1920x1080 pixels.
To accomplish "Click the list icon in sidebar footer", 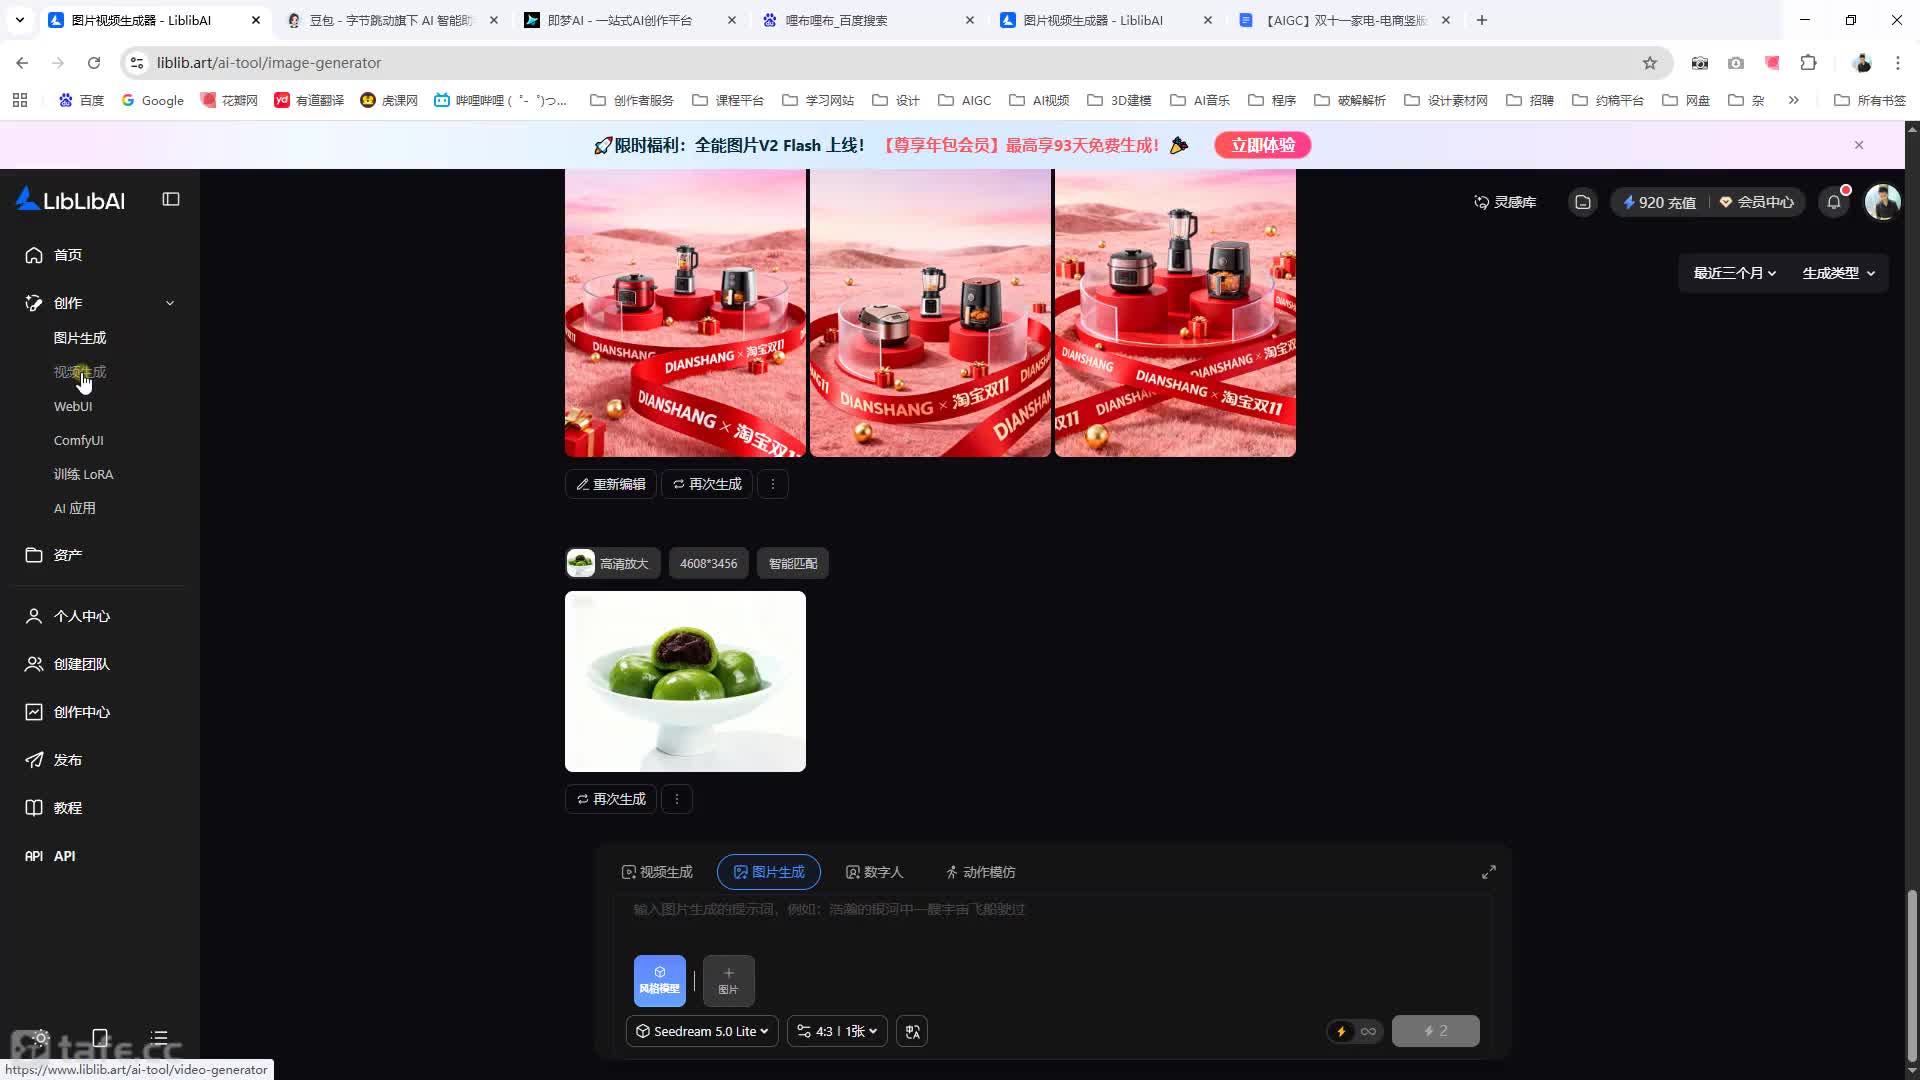I will (x=159, y=1038).
